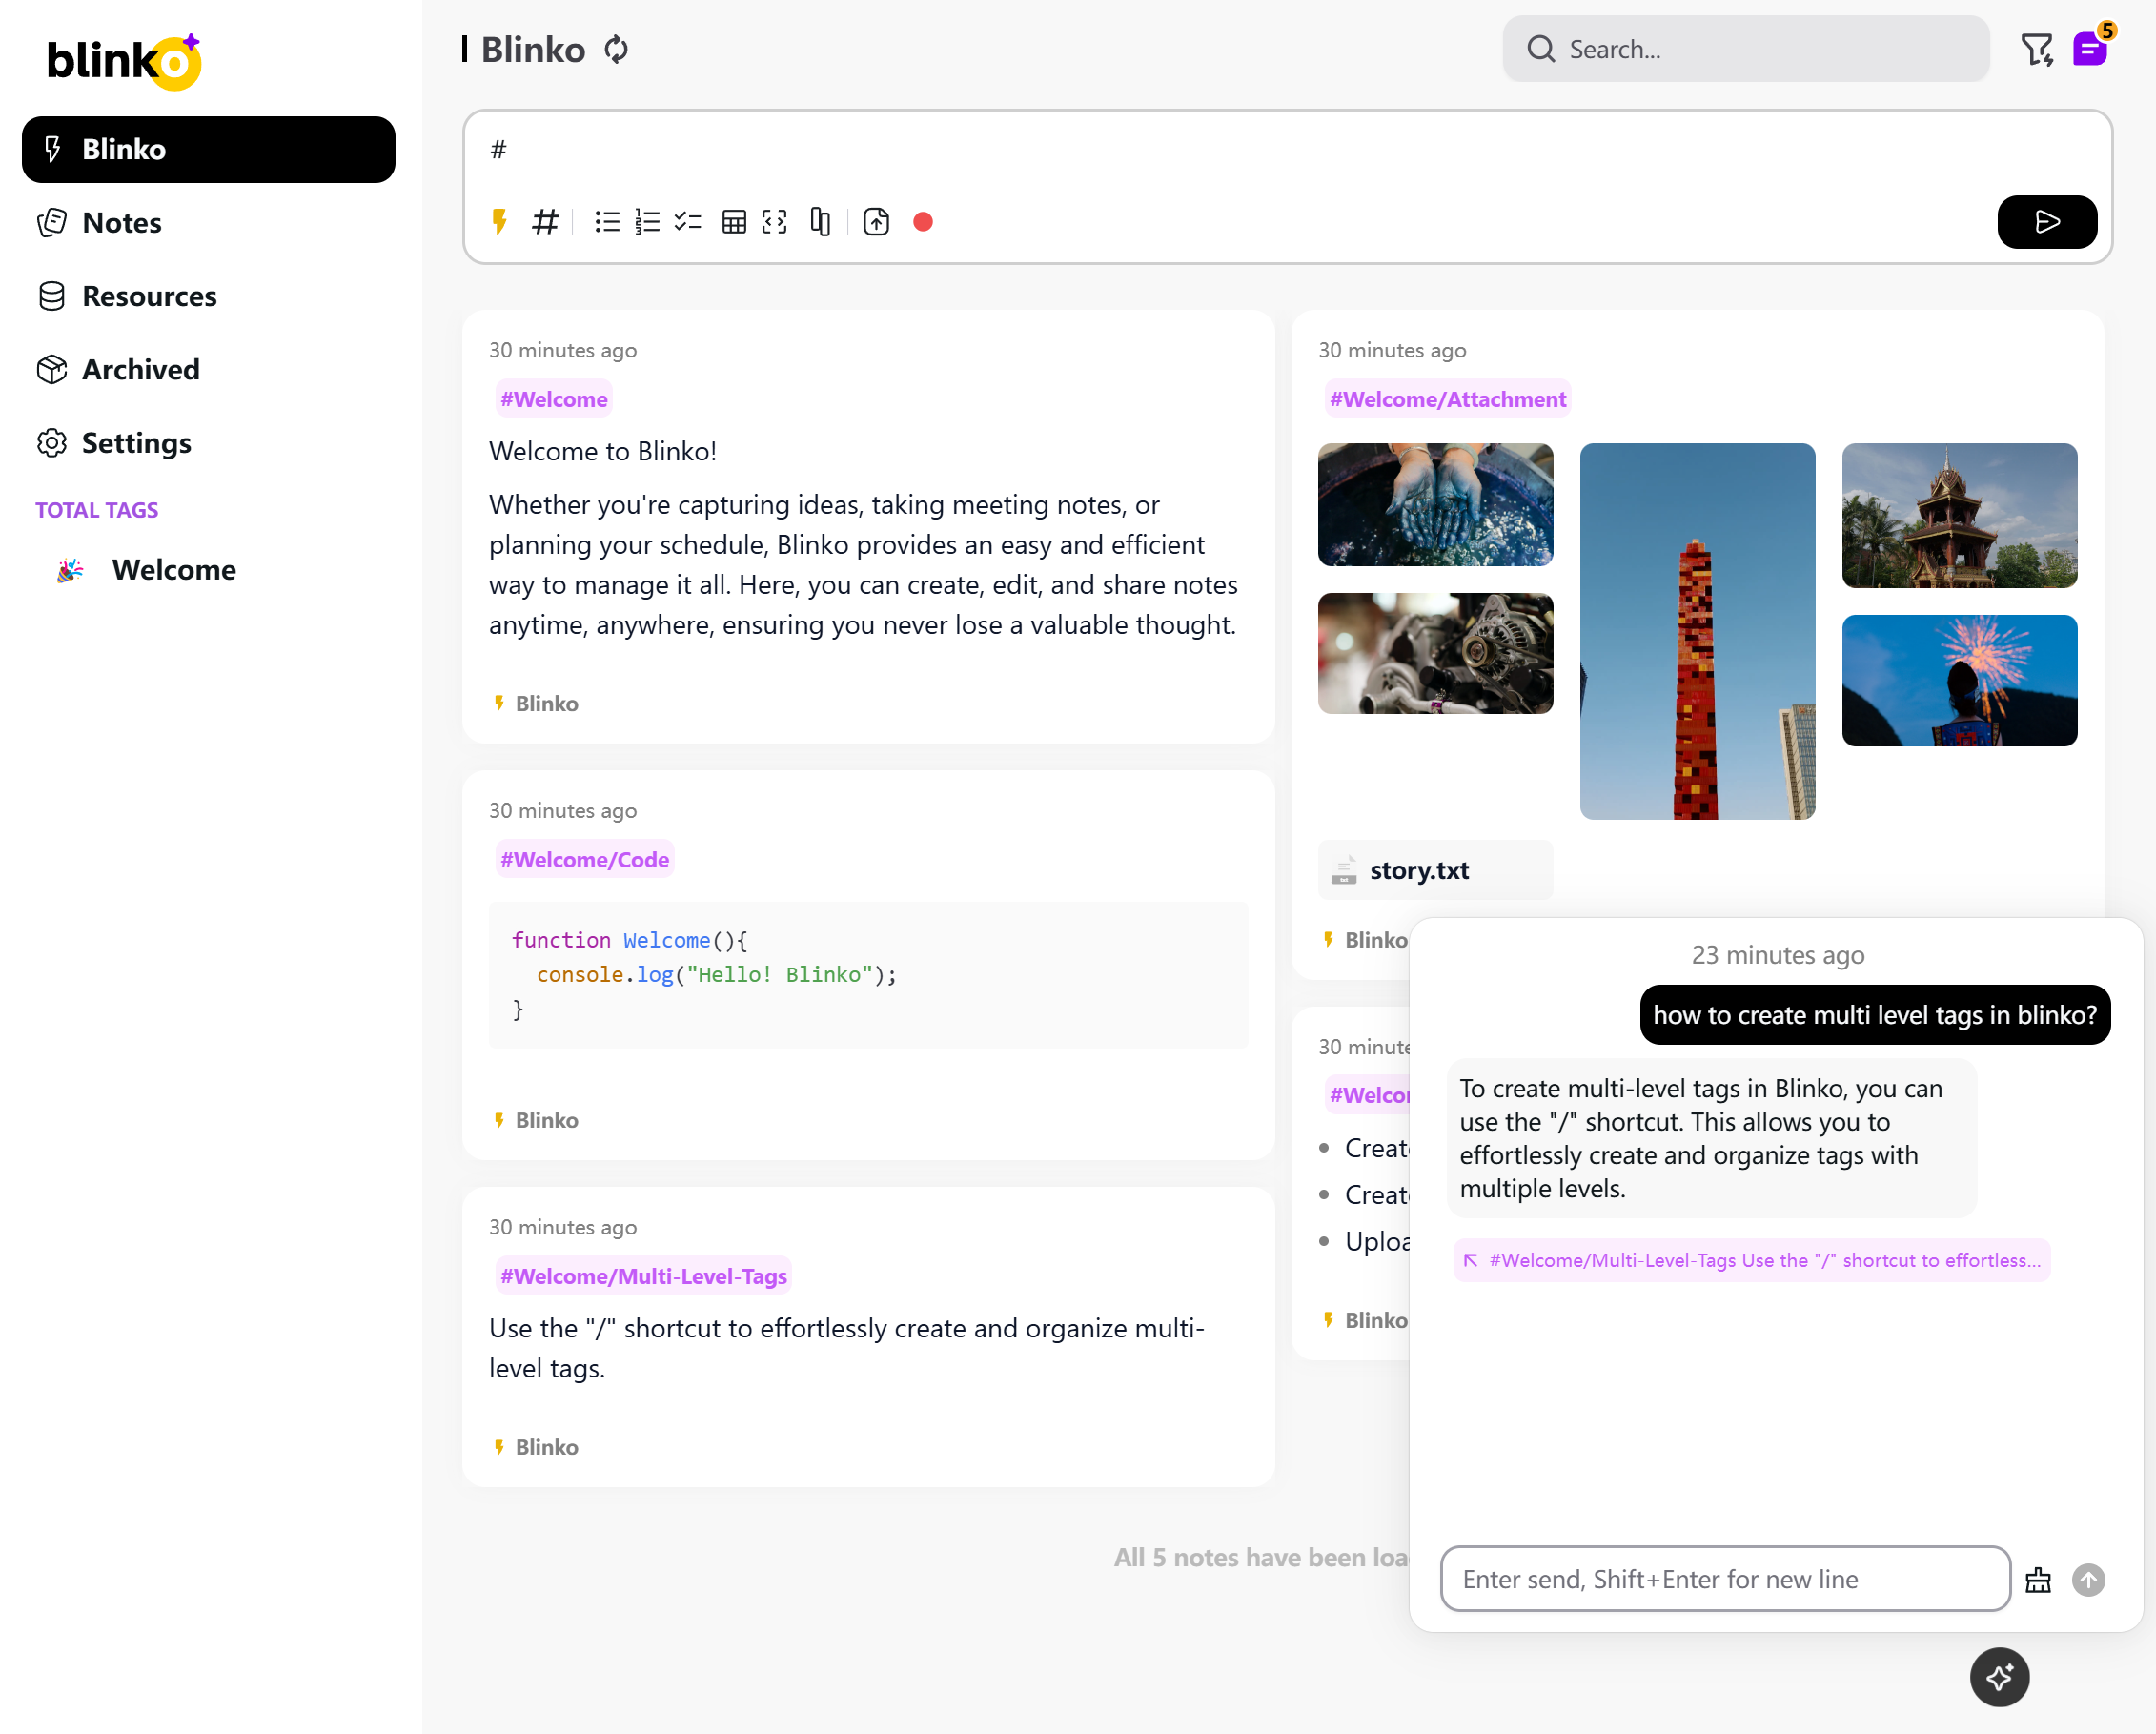
Task: Open the Archived section
Action: click(x=208, y=369)
